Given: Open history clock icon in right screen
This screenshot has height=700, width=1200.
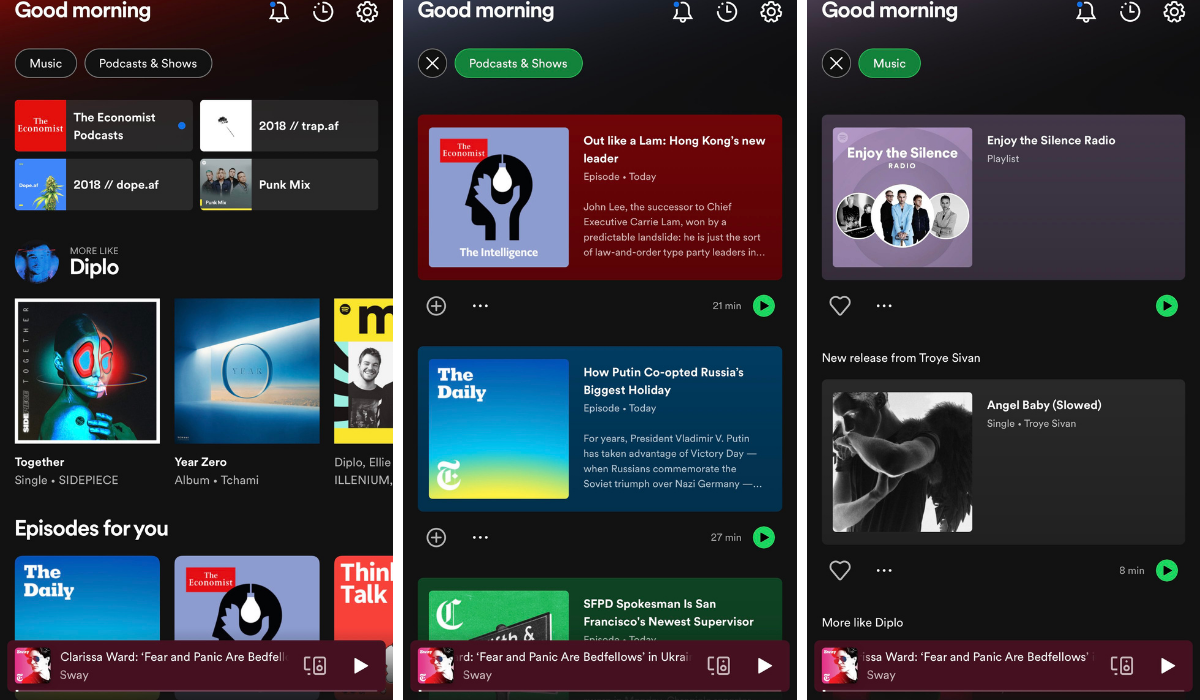Looking at the screenshot, I should coord(1130,12).
